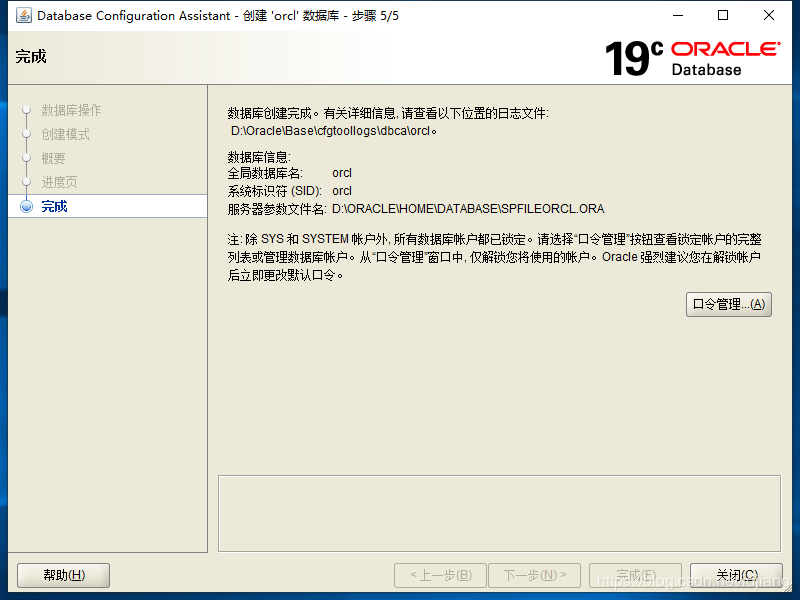
Task: Select the 数据库操作 step in the sidebar
Action: pyautogui.click(x=71, y=110)
